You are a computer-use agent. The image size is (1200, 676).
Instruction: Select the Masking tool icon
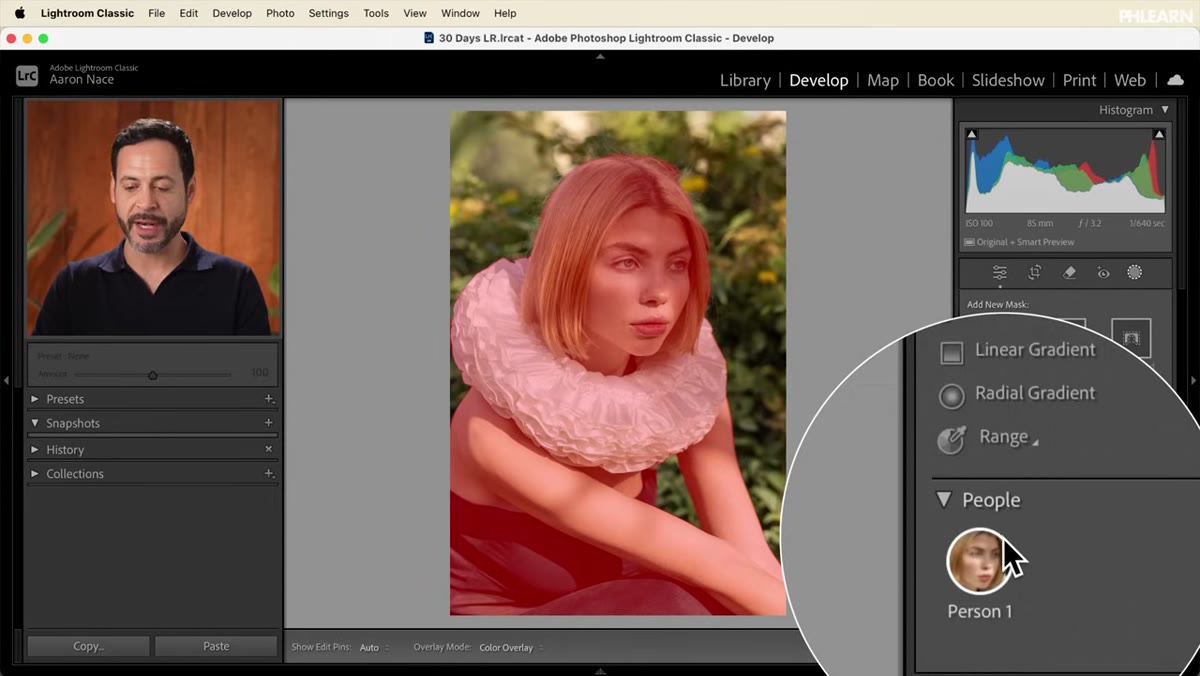pos(1135,272)
